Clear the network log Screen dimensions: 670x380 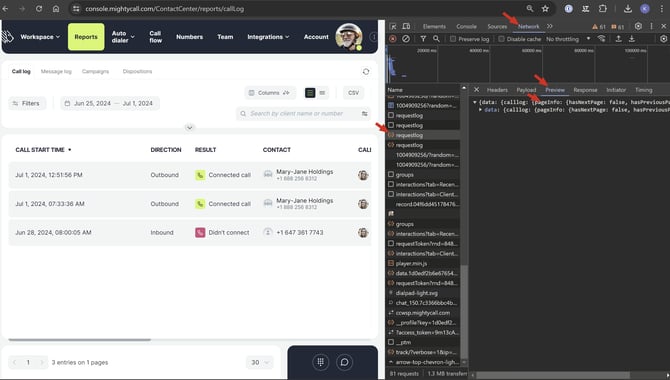click(x=406, y=39)
